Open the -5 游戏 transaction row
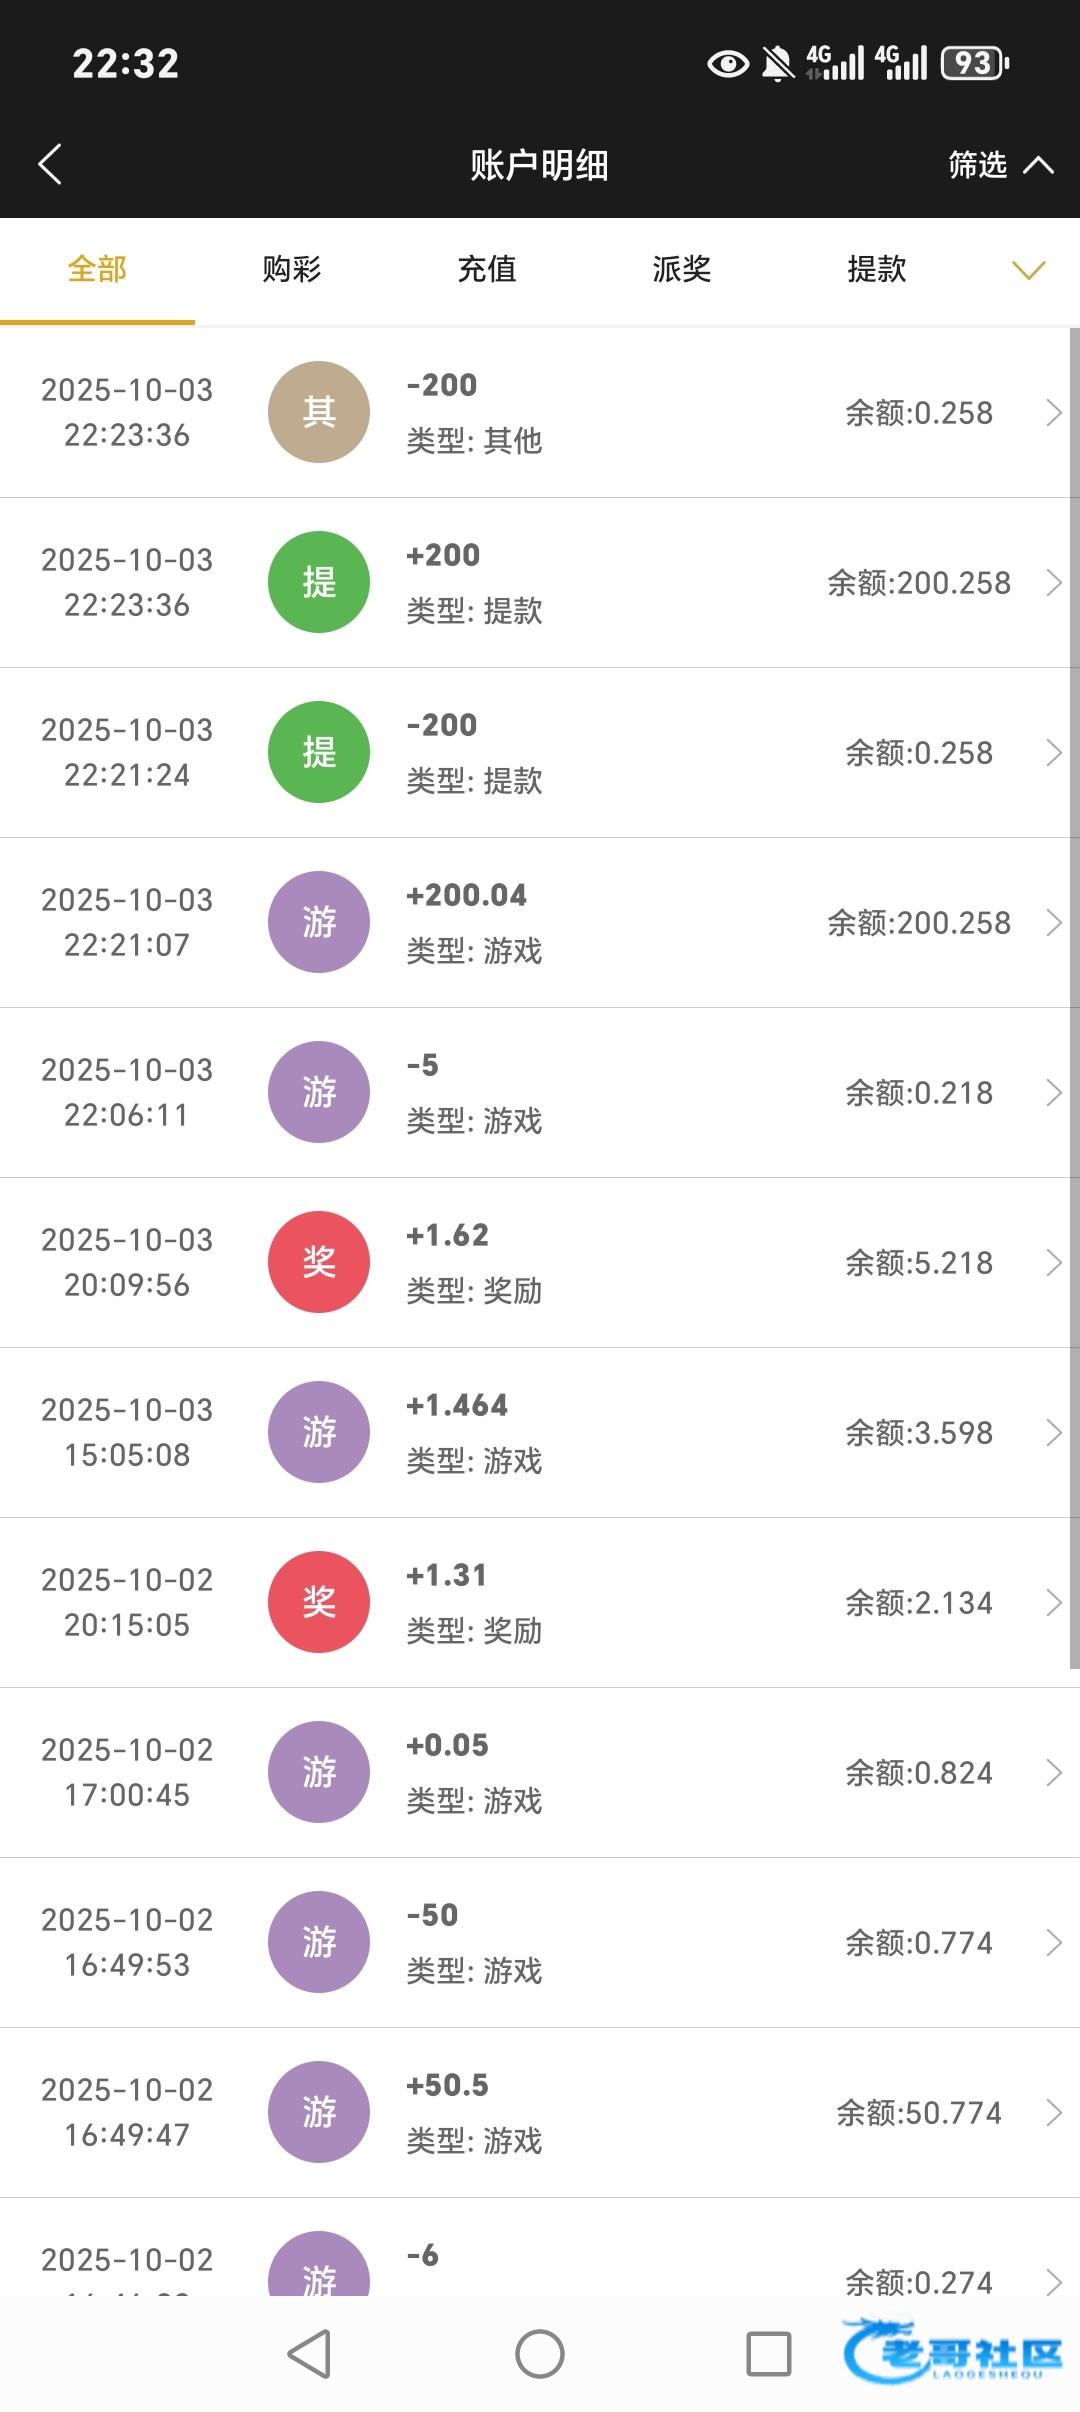This screenshot has height=2412, width=1080. [600, 1092]
